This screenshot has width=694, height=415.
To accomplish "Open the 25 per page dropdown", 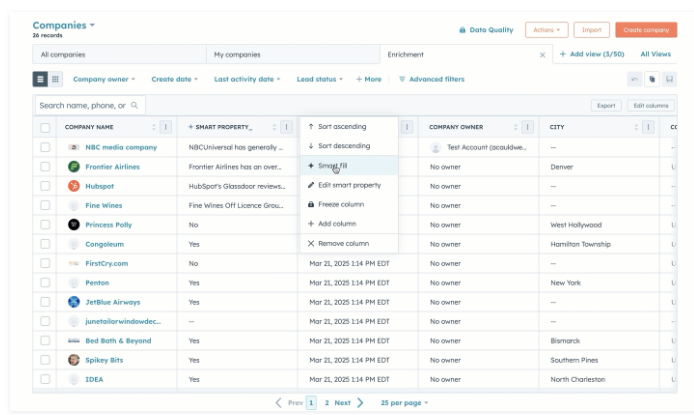I will click(405, 403).
